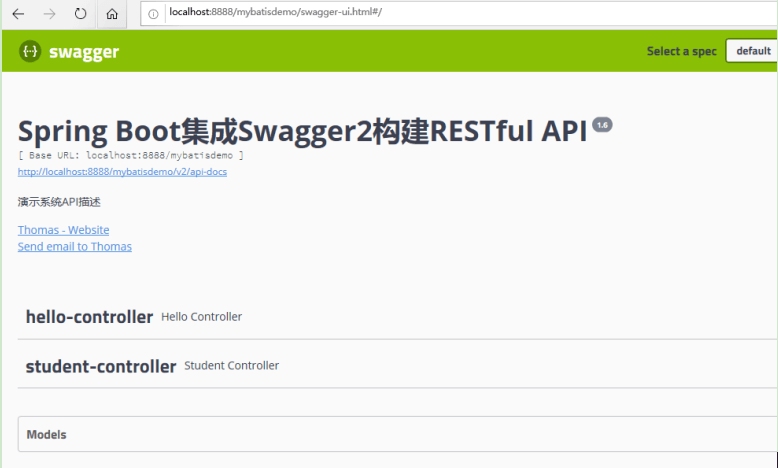Viewport: 778px width, 468px height.
Task: Click the 'Hello Controller' description text
Action: coord(201,317)
